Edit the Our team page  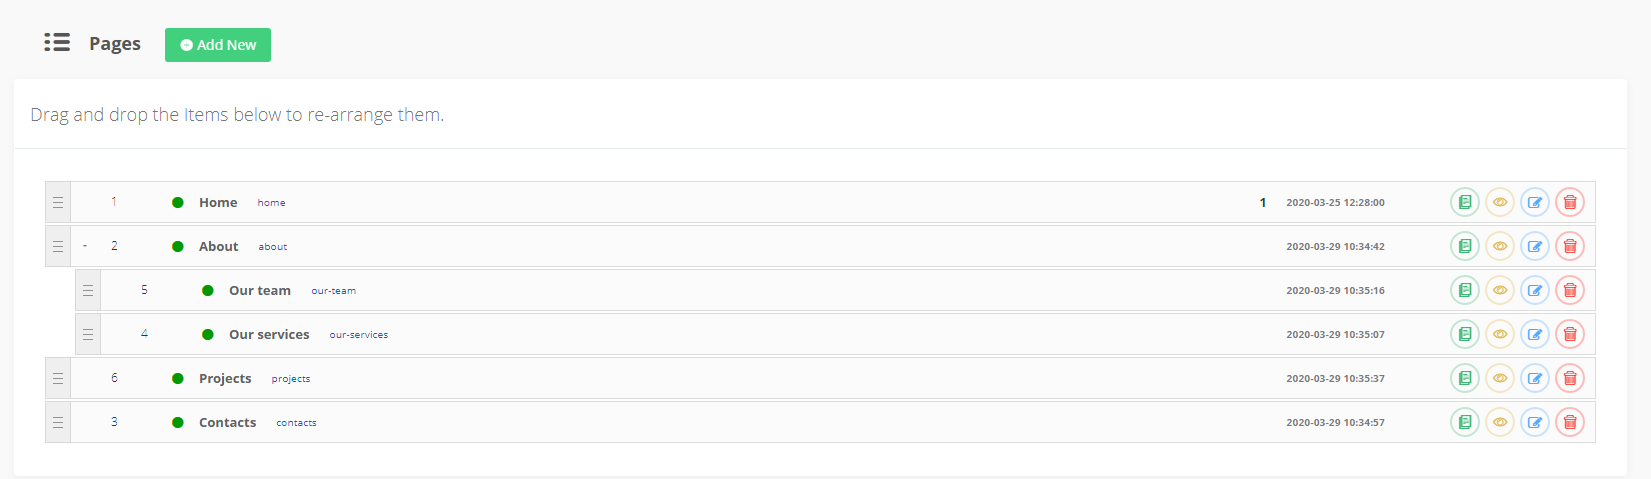tap(1534, 291)
